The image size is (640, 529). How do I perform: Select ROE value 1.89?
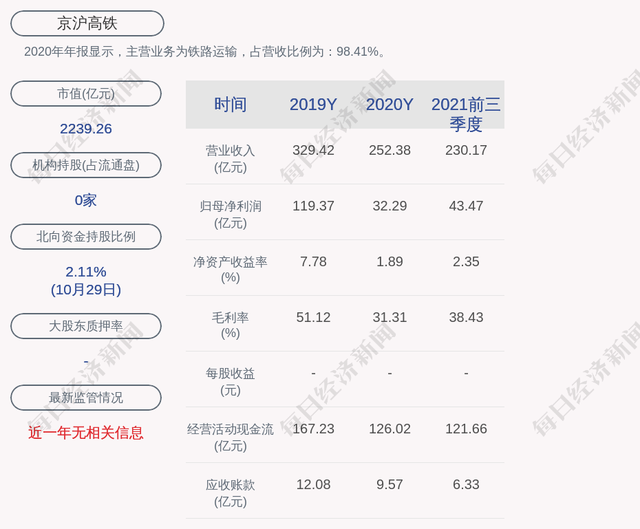[389, 262]
